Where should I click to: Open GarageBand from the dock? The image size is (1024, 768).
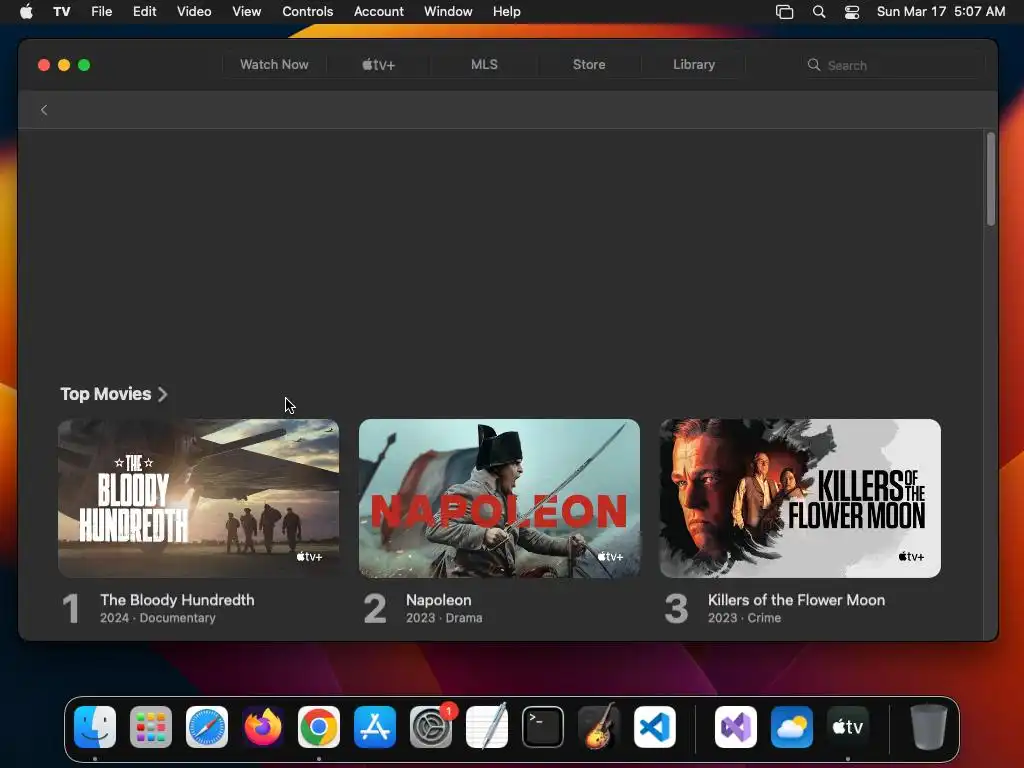pyautogui.click(x=598, y=726)
